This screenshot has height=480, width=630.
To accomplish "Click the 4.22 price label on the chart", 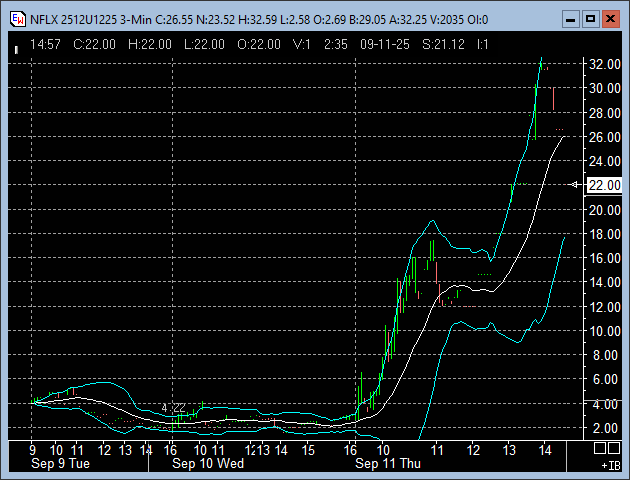I will tap(174, 408).
